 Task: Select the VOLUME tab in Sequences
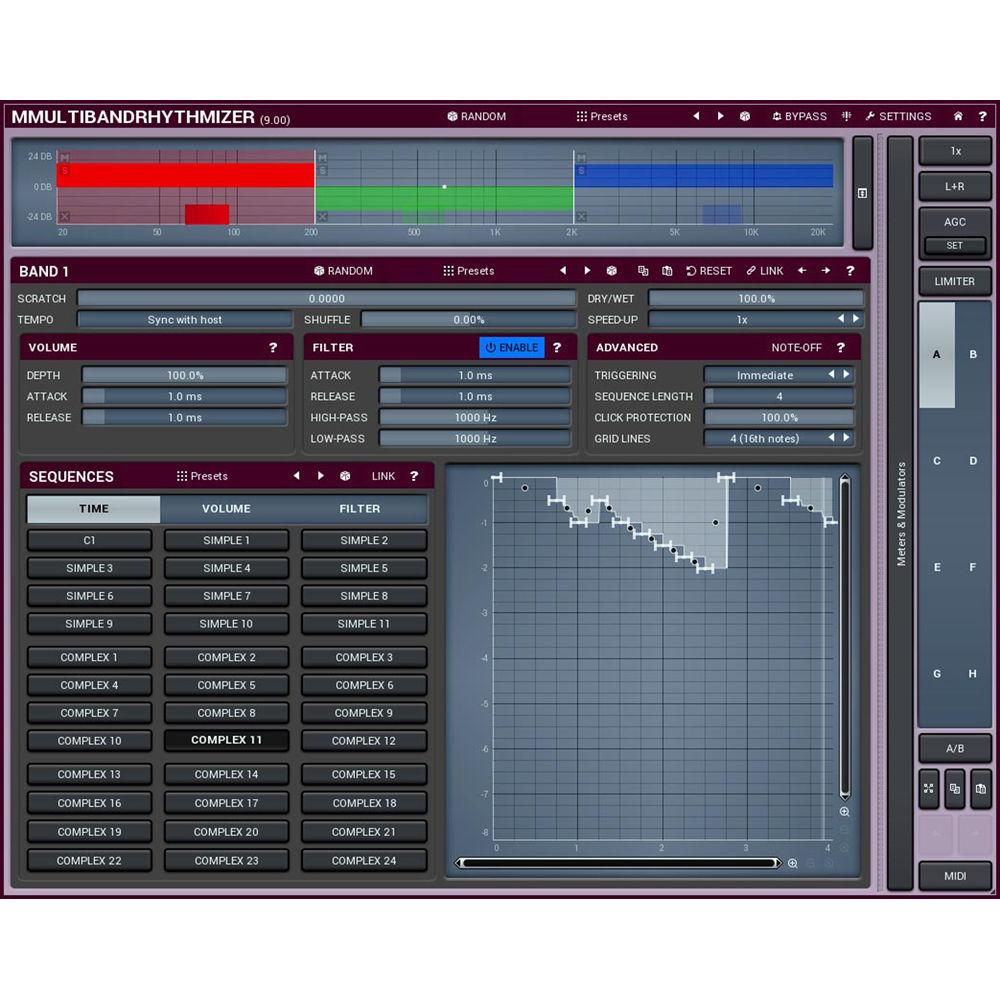(x=226, y=509)
